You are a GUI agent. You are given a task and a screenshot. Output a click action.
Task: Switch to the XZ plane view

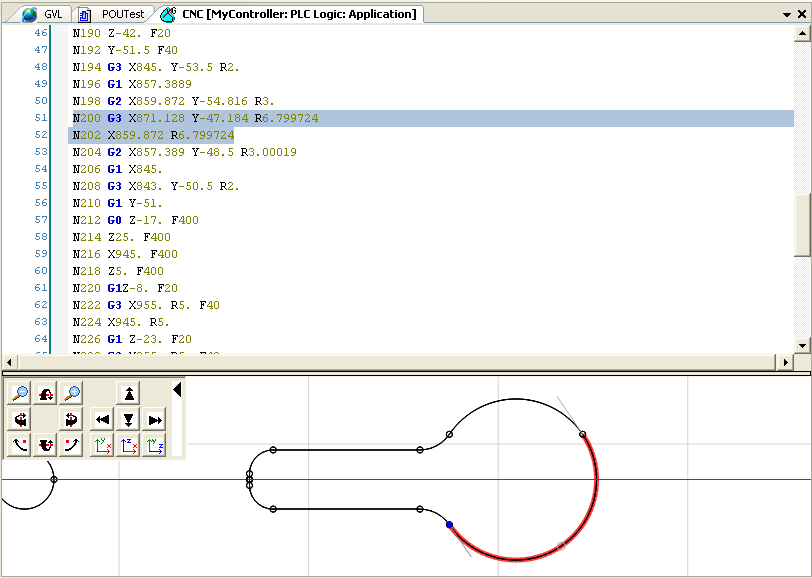coord(128,446)
